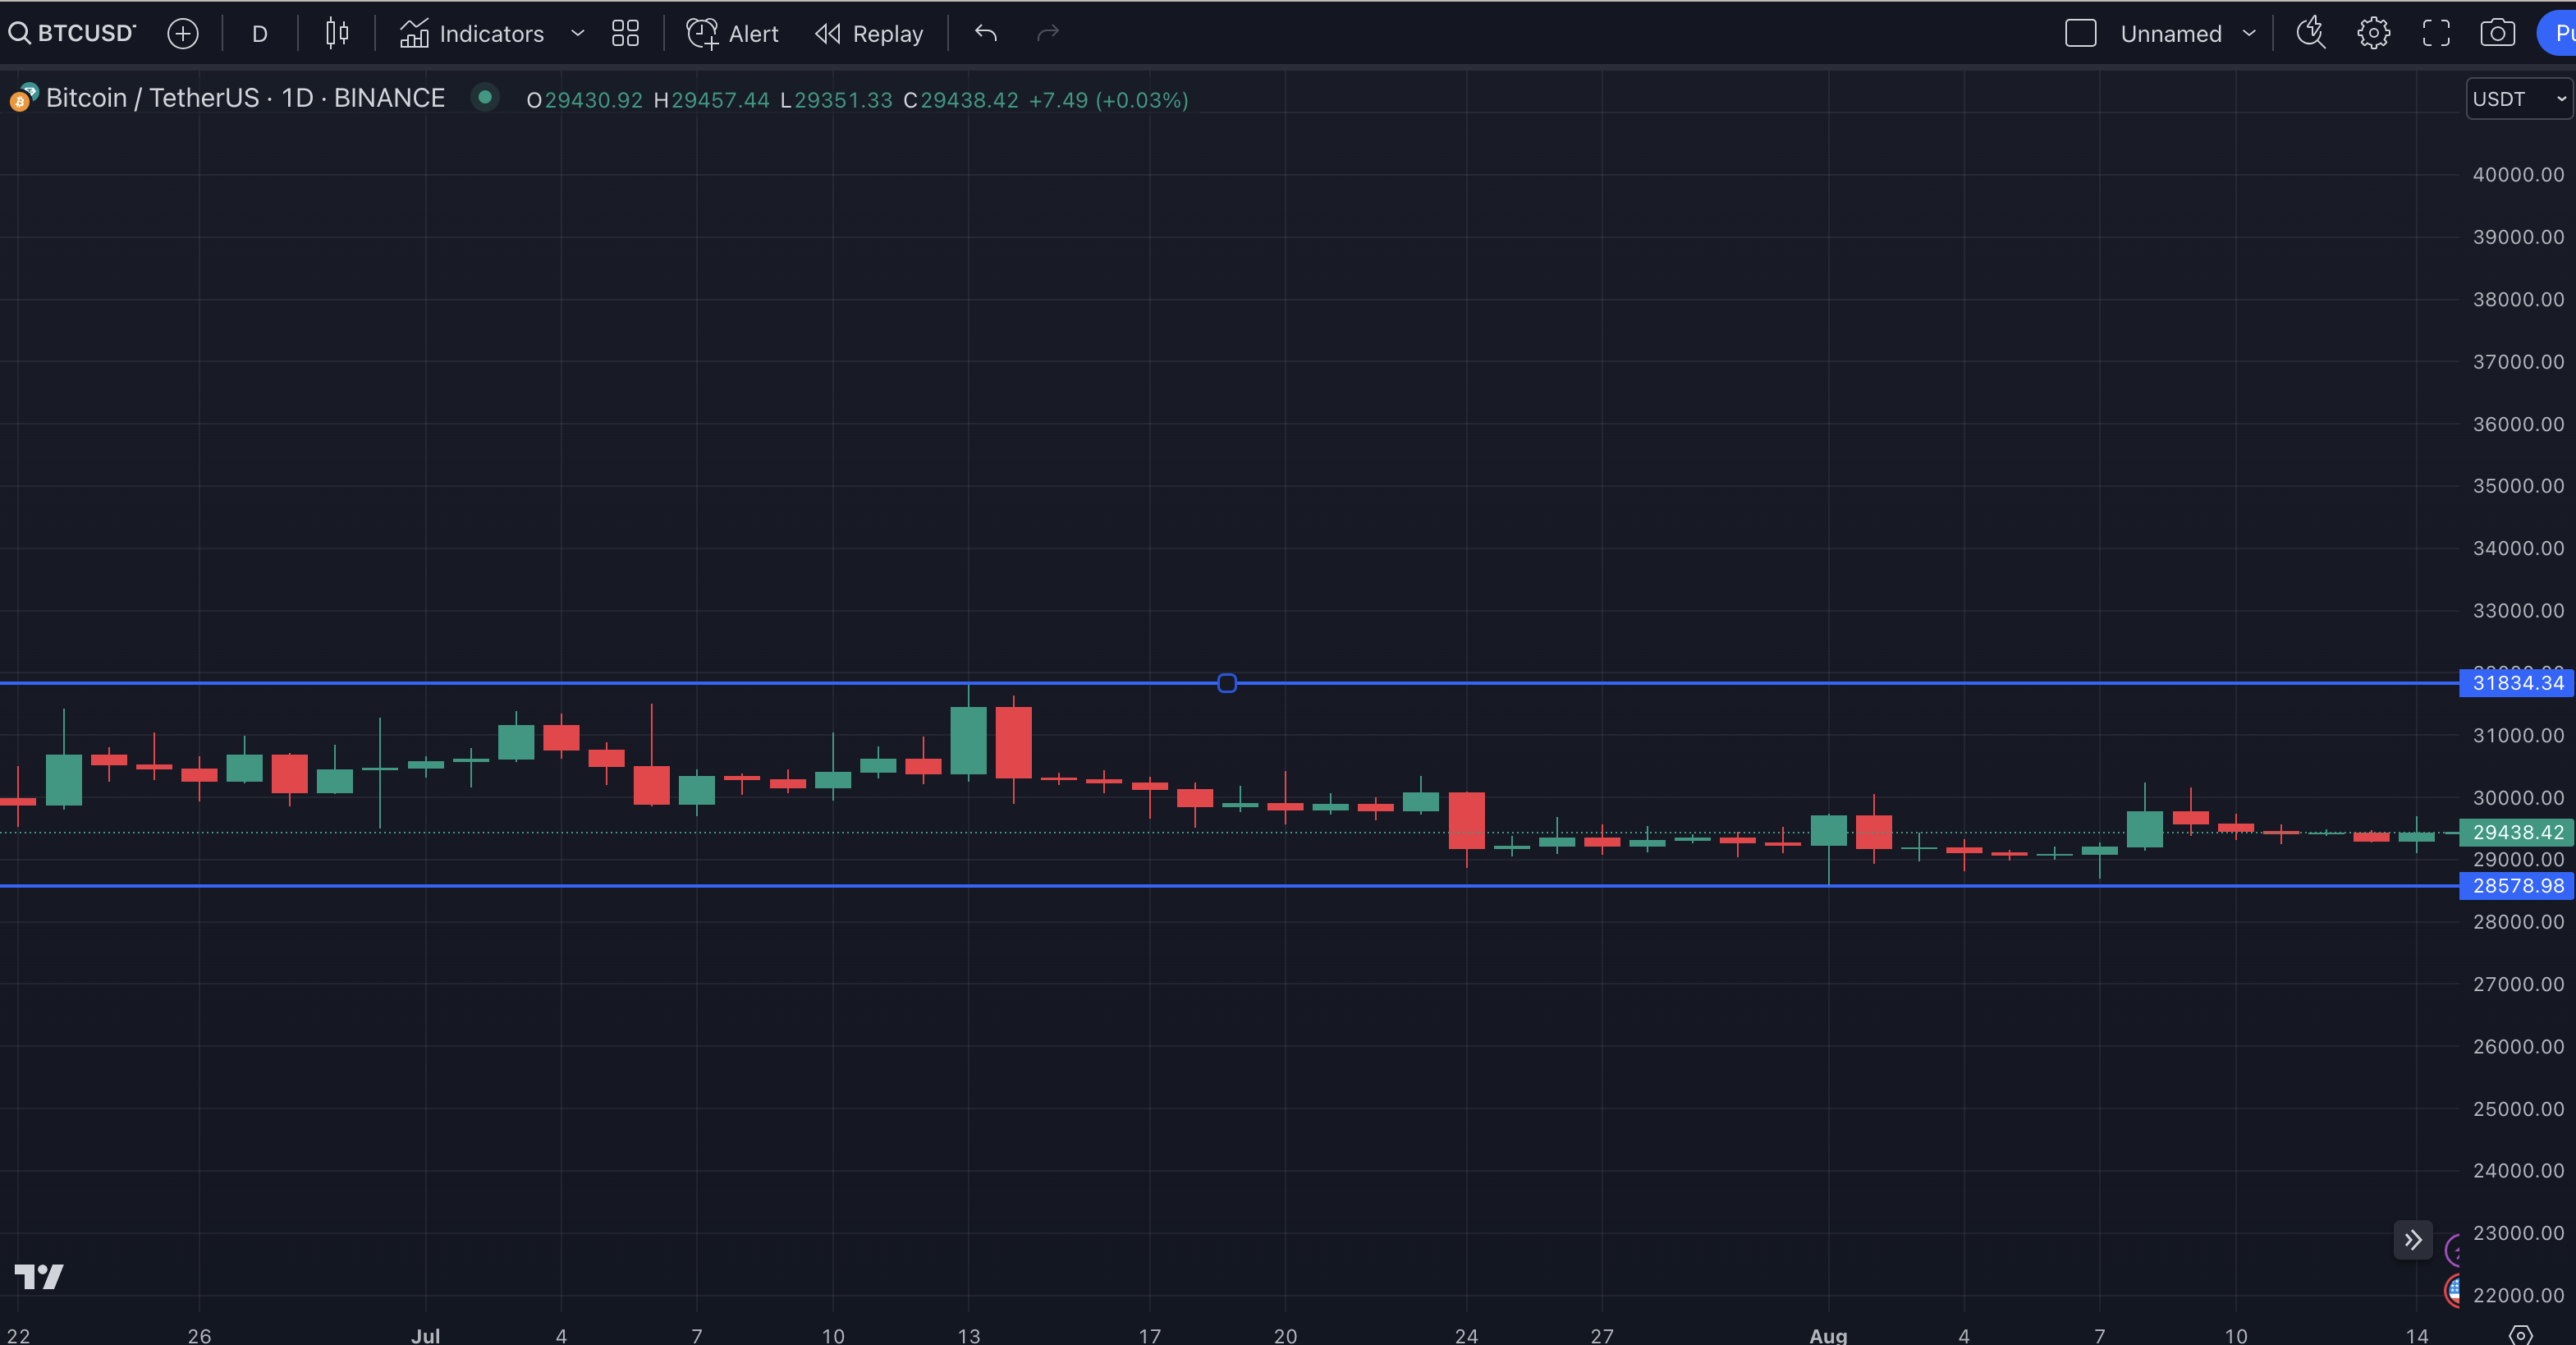Select the chart layout square icon

pyautogui.click(x=2080, y=34)
